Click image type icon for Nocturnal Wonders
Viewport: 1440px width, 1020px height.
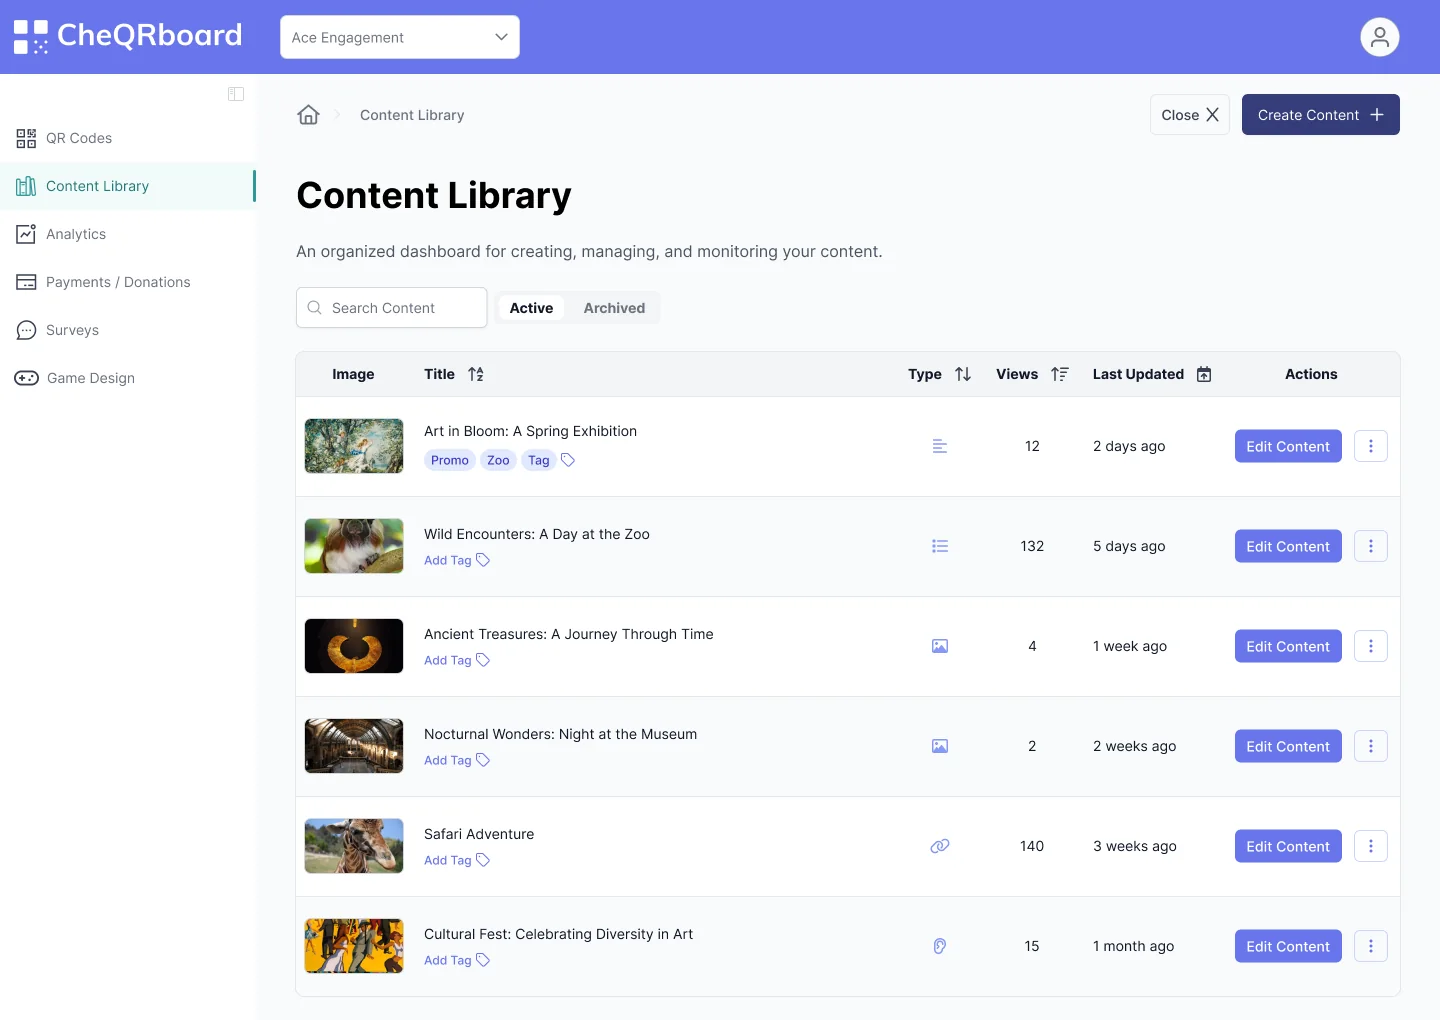click(x=940, y=746)
